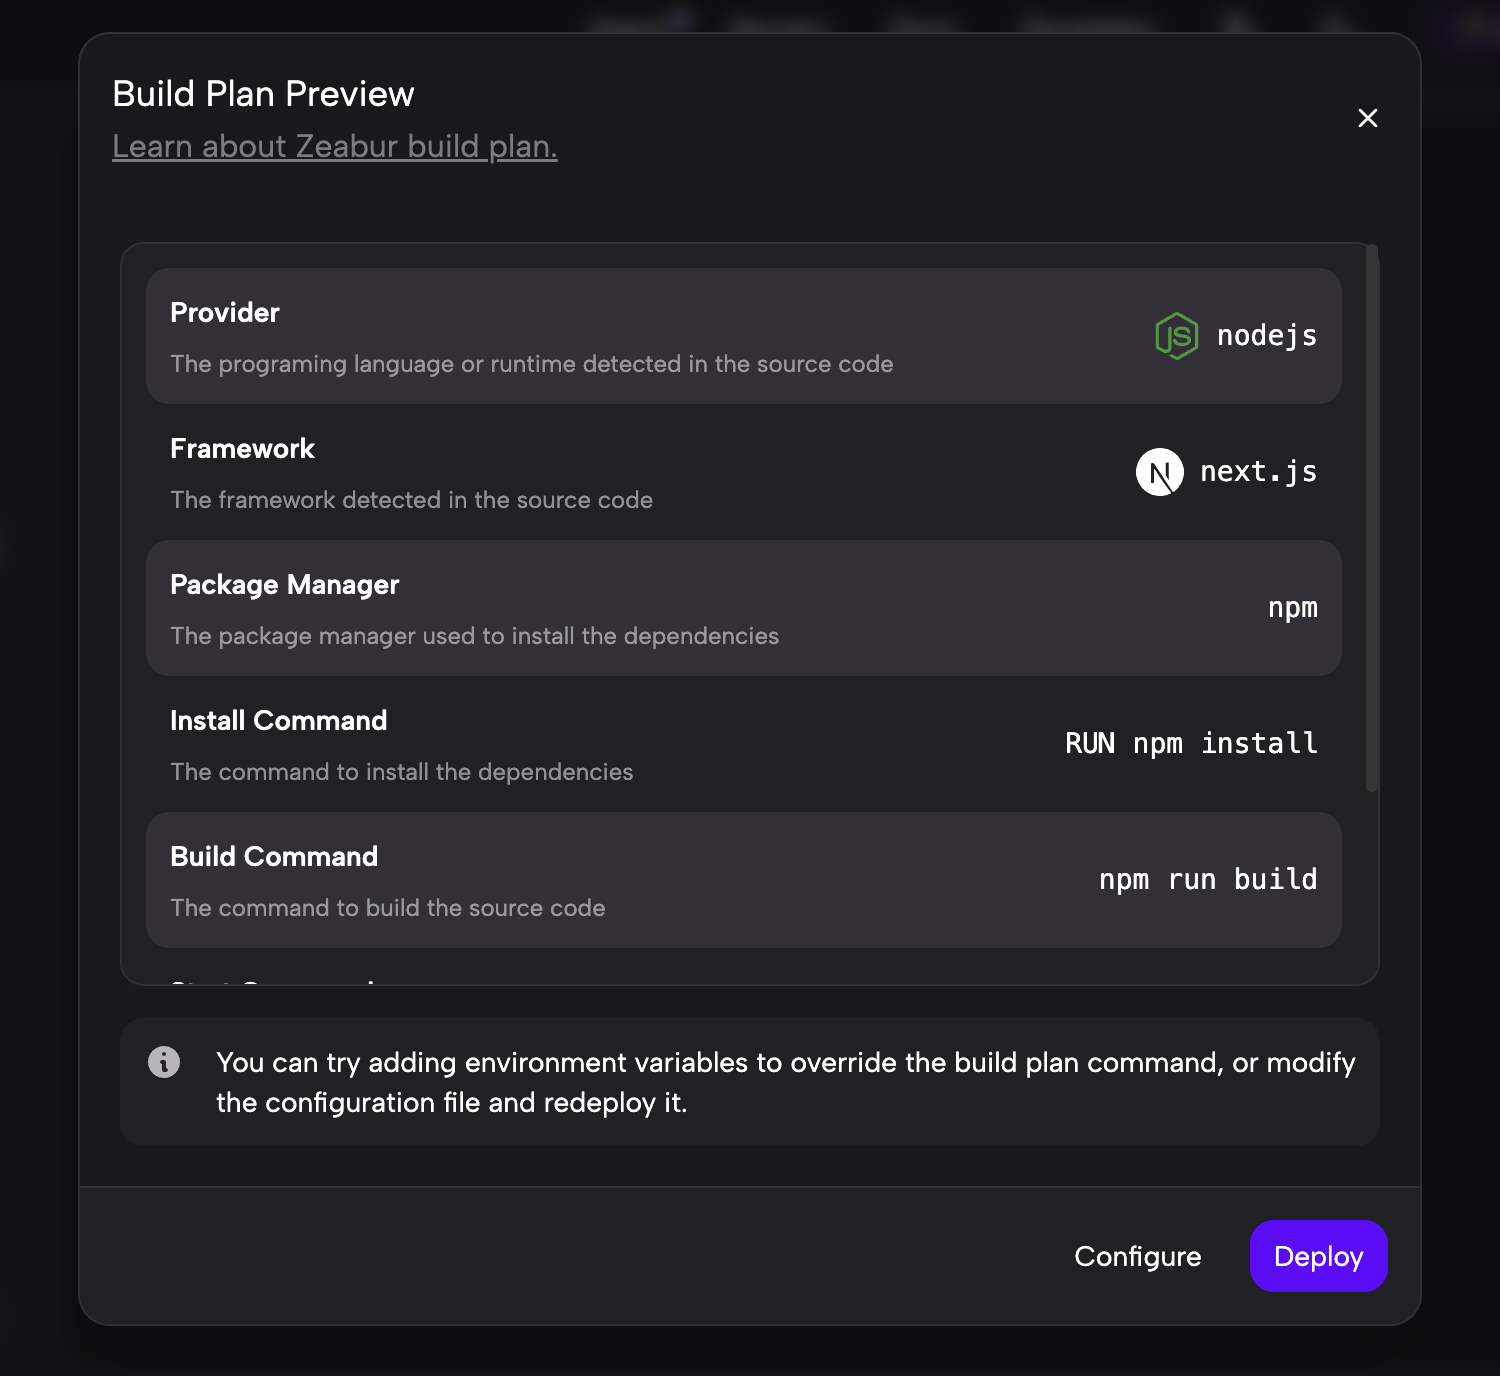
Task: Click the environment variables hint message
Action: click(785, 1082)
